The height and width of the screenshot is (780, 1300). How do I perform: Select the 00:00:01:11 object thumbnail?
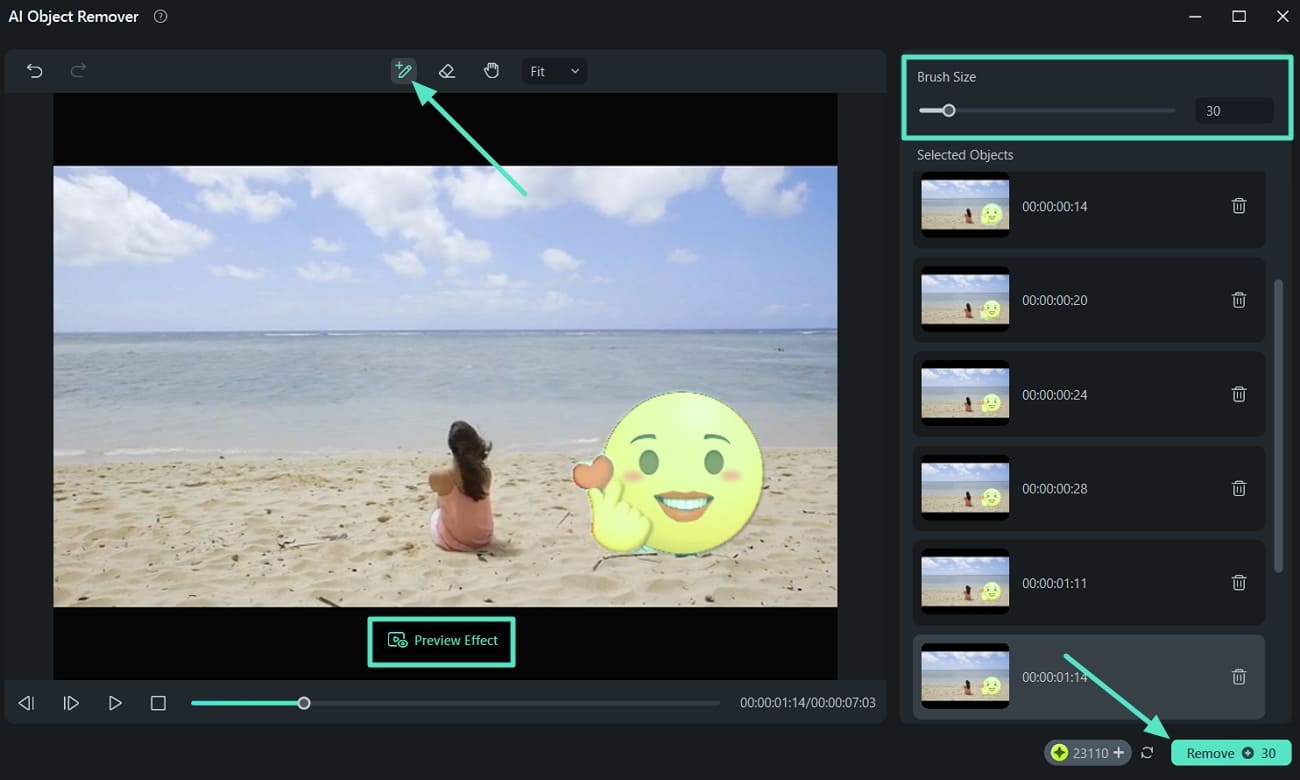(x=965, y=581)
